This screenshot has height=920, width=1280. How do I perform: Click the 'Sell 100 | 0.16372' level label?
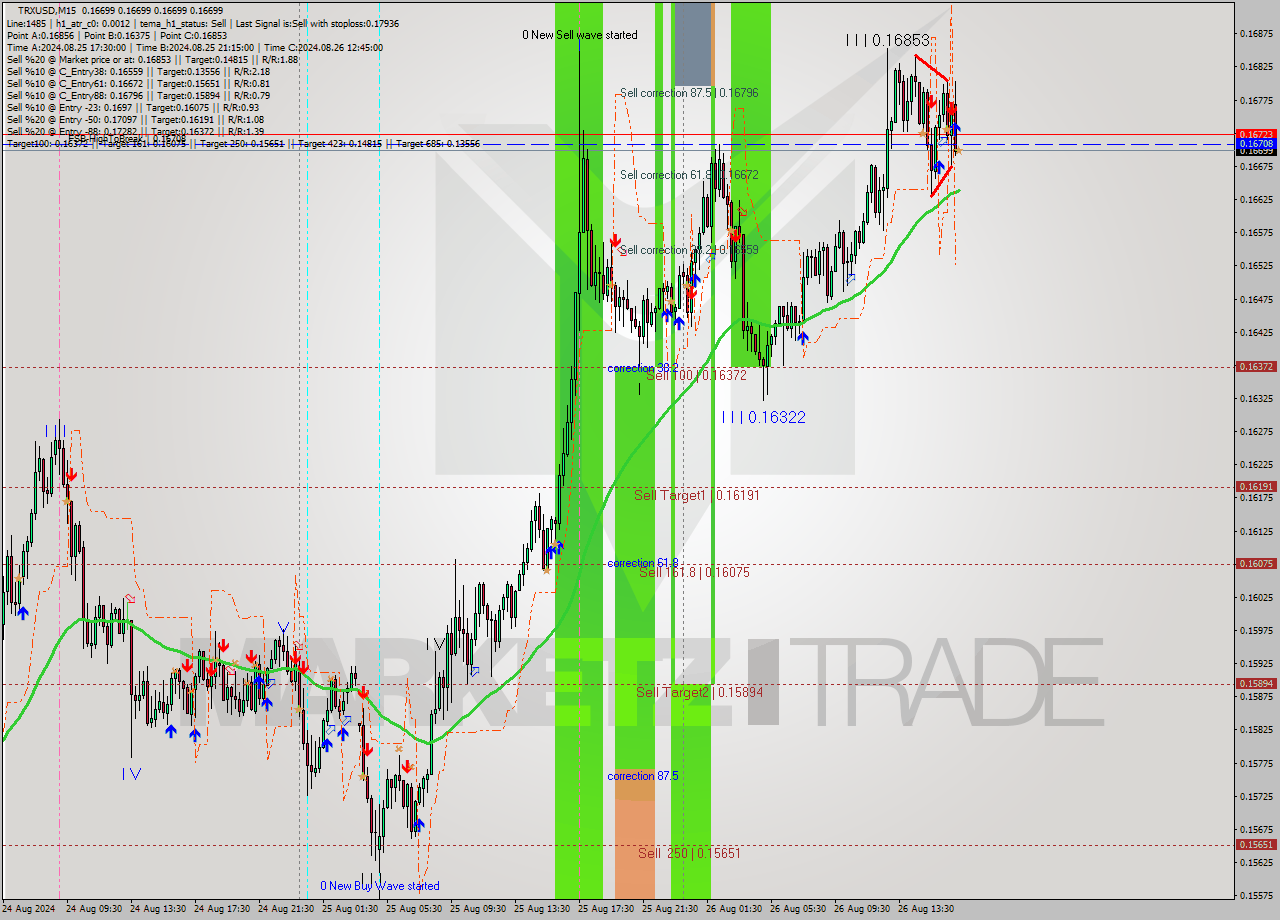[x=696, y=375]
